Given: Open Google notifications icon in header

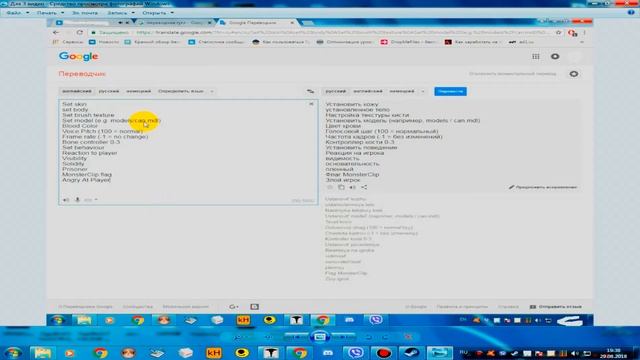Looking at the screenshot, I should pos(555,56).
